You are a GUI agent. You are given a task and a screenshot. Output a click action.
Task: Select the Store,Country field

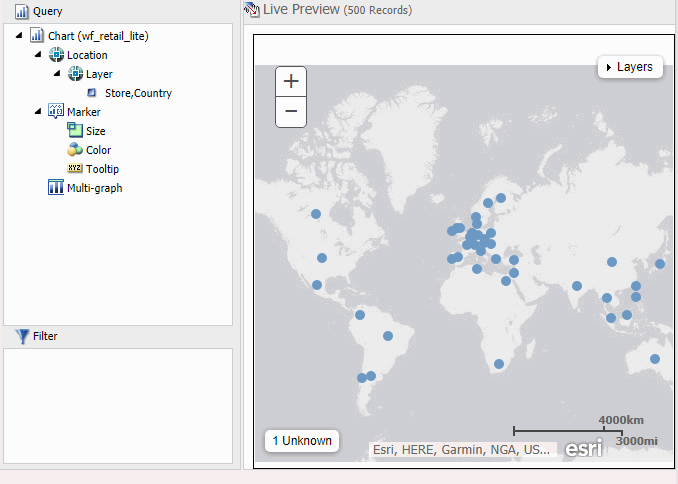click(x=137, y=93)
